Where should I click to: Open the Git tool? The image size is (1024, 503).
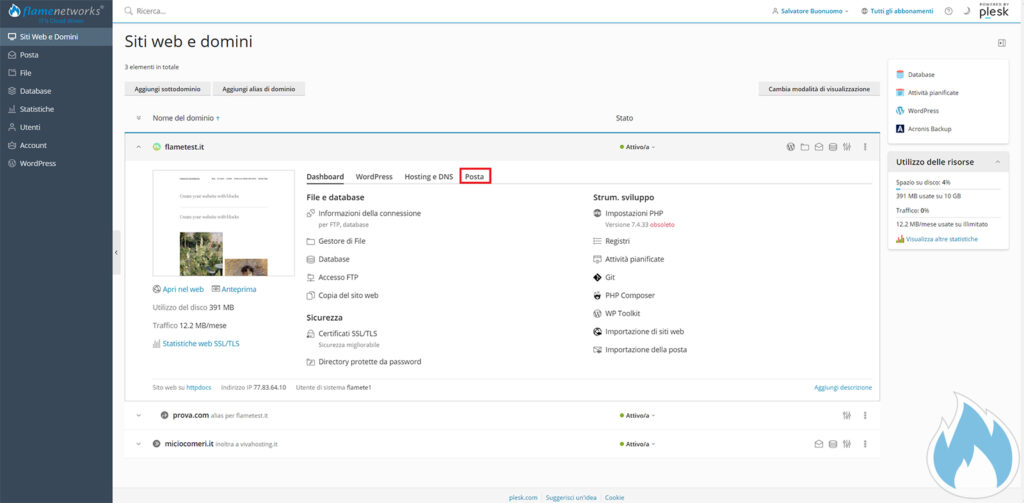click(609, 277)
